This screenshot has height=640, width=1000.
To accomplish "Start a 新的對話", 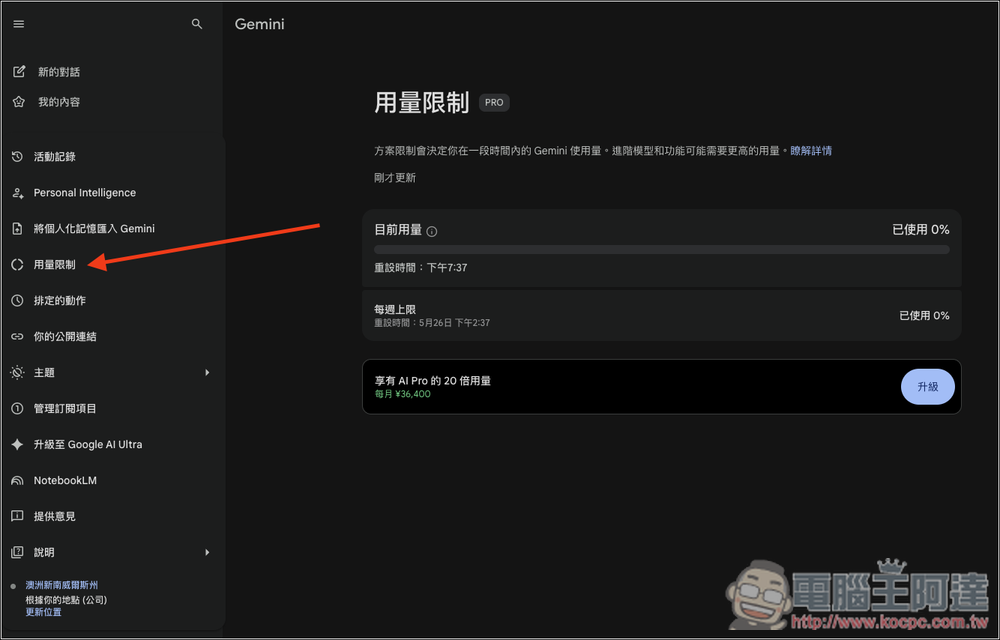I will [x=59, y=72].
